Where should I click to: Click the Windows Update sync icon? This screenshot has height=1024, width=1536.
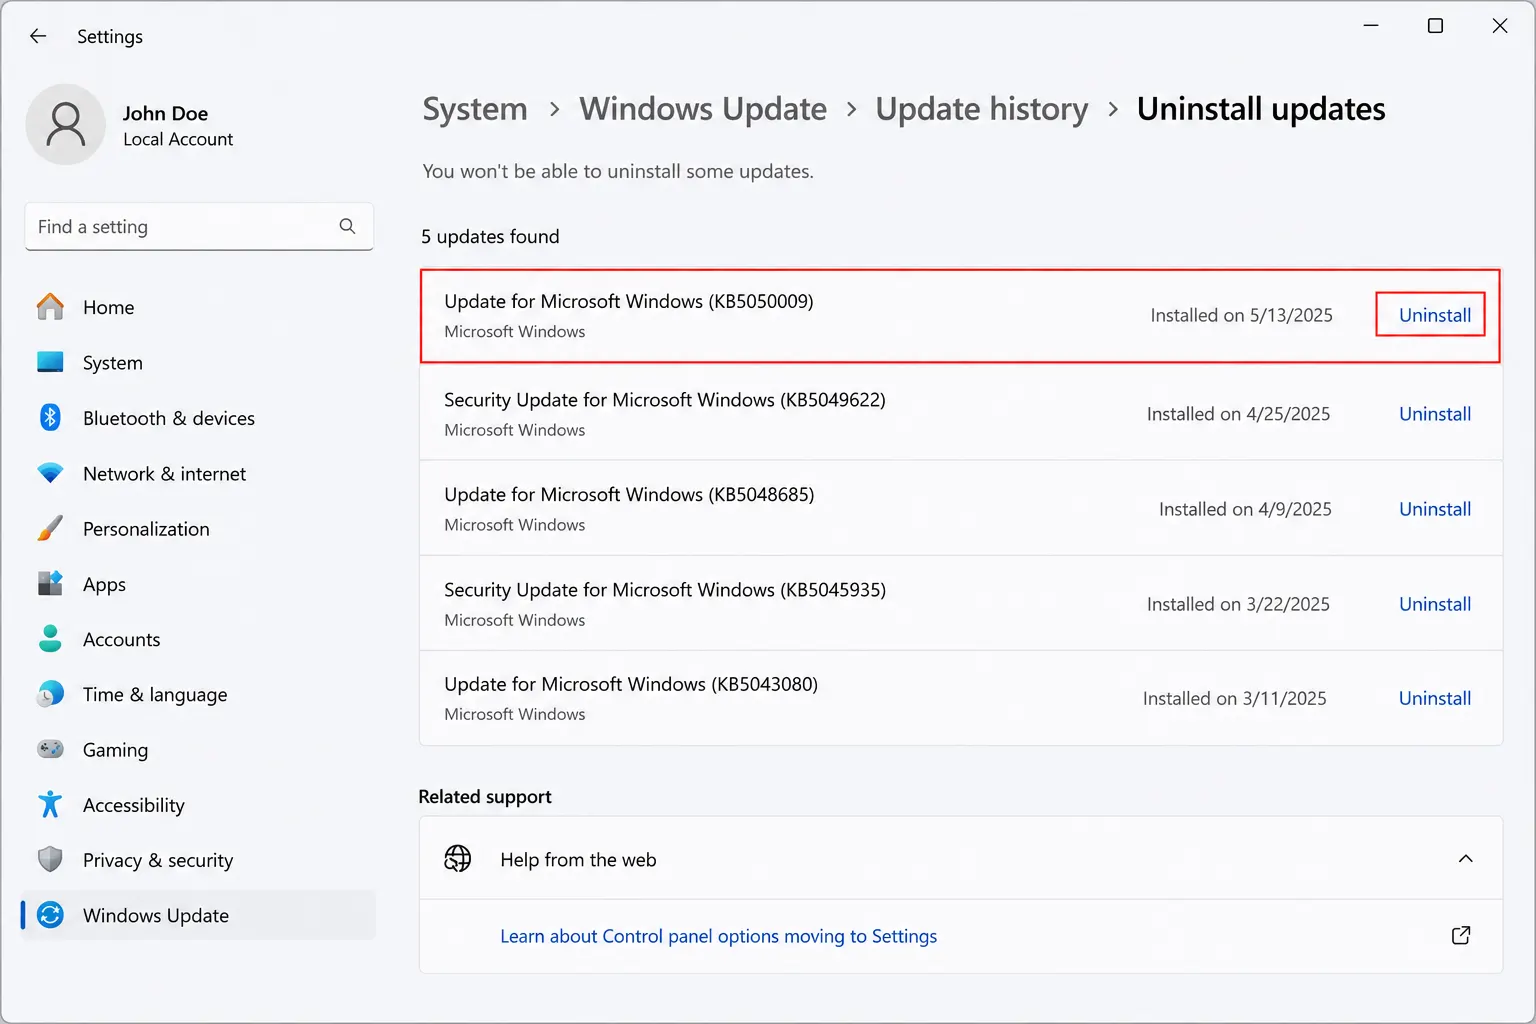tap(50, 914)
